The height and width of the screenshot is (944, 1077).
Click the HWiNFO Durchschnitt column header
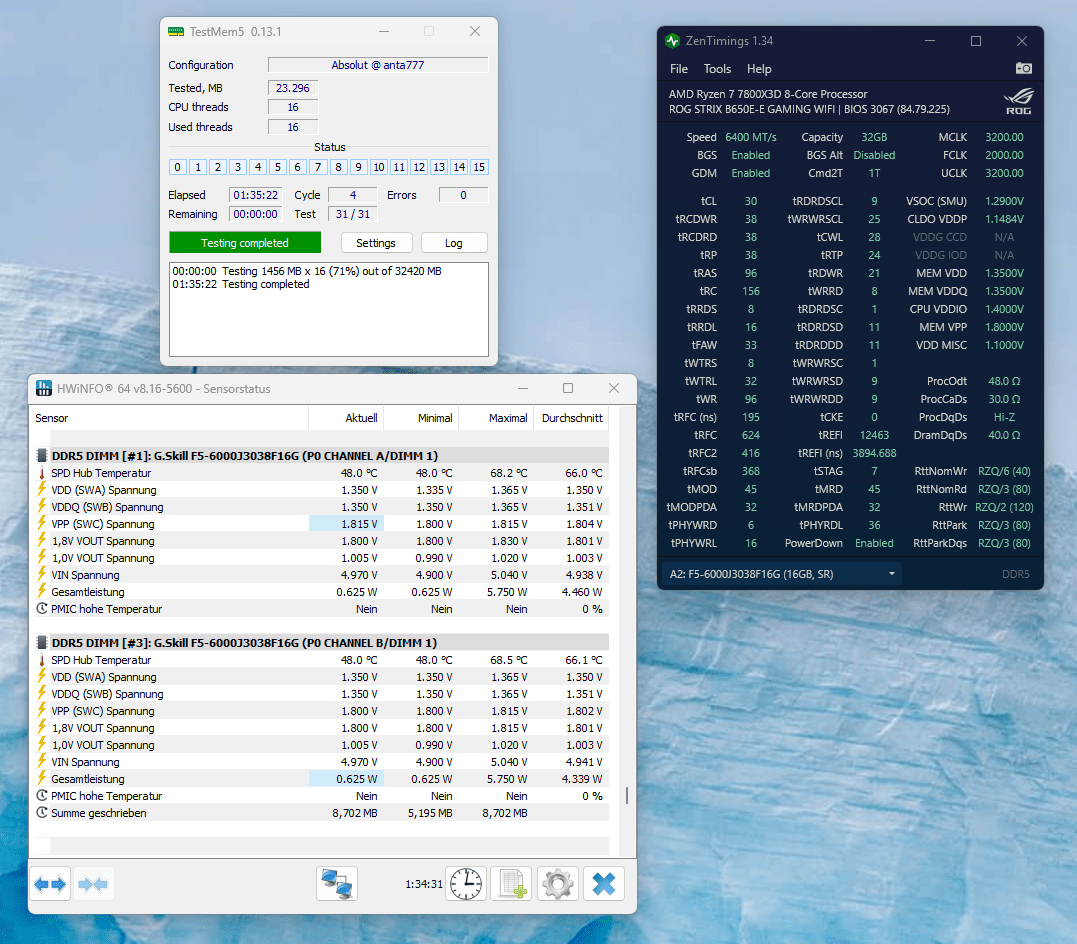coord(571,418)
